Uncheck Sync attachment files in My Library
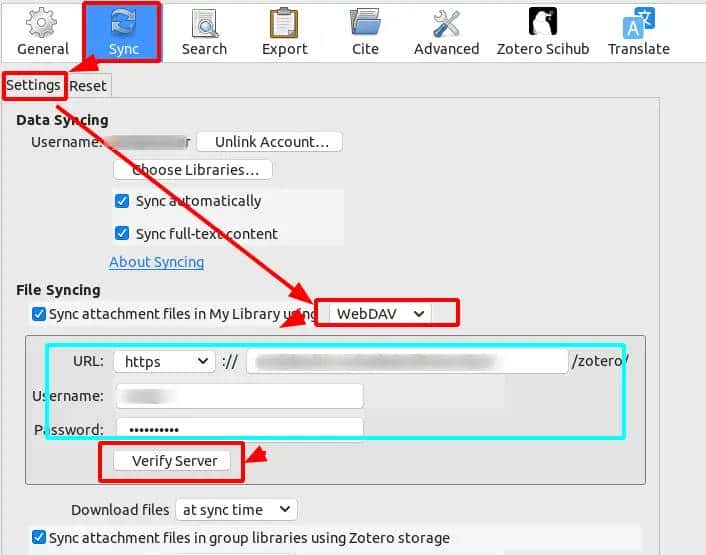 39,314
